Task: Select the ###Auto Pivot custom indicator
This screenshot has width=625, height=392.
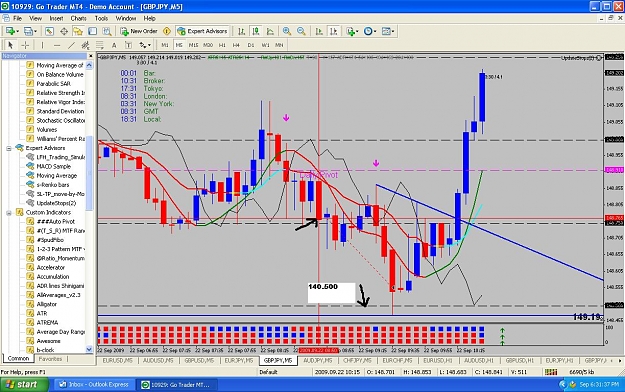Action: point(55,222)
